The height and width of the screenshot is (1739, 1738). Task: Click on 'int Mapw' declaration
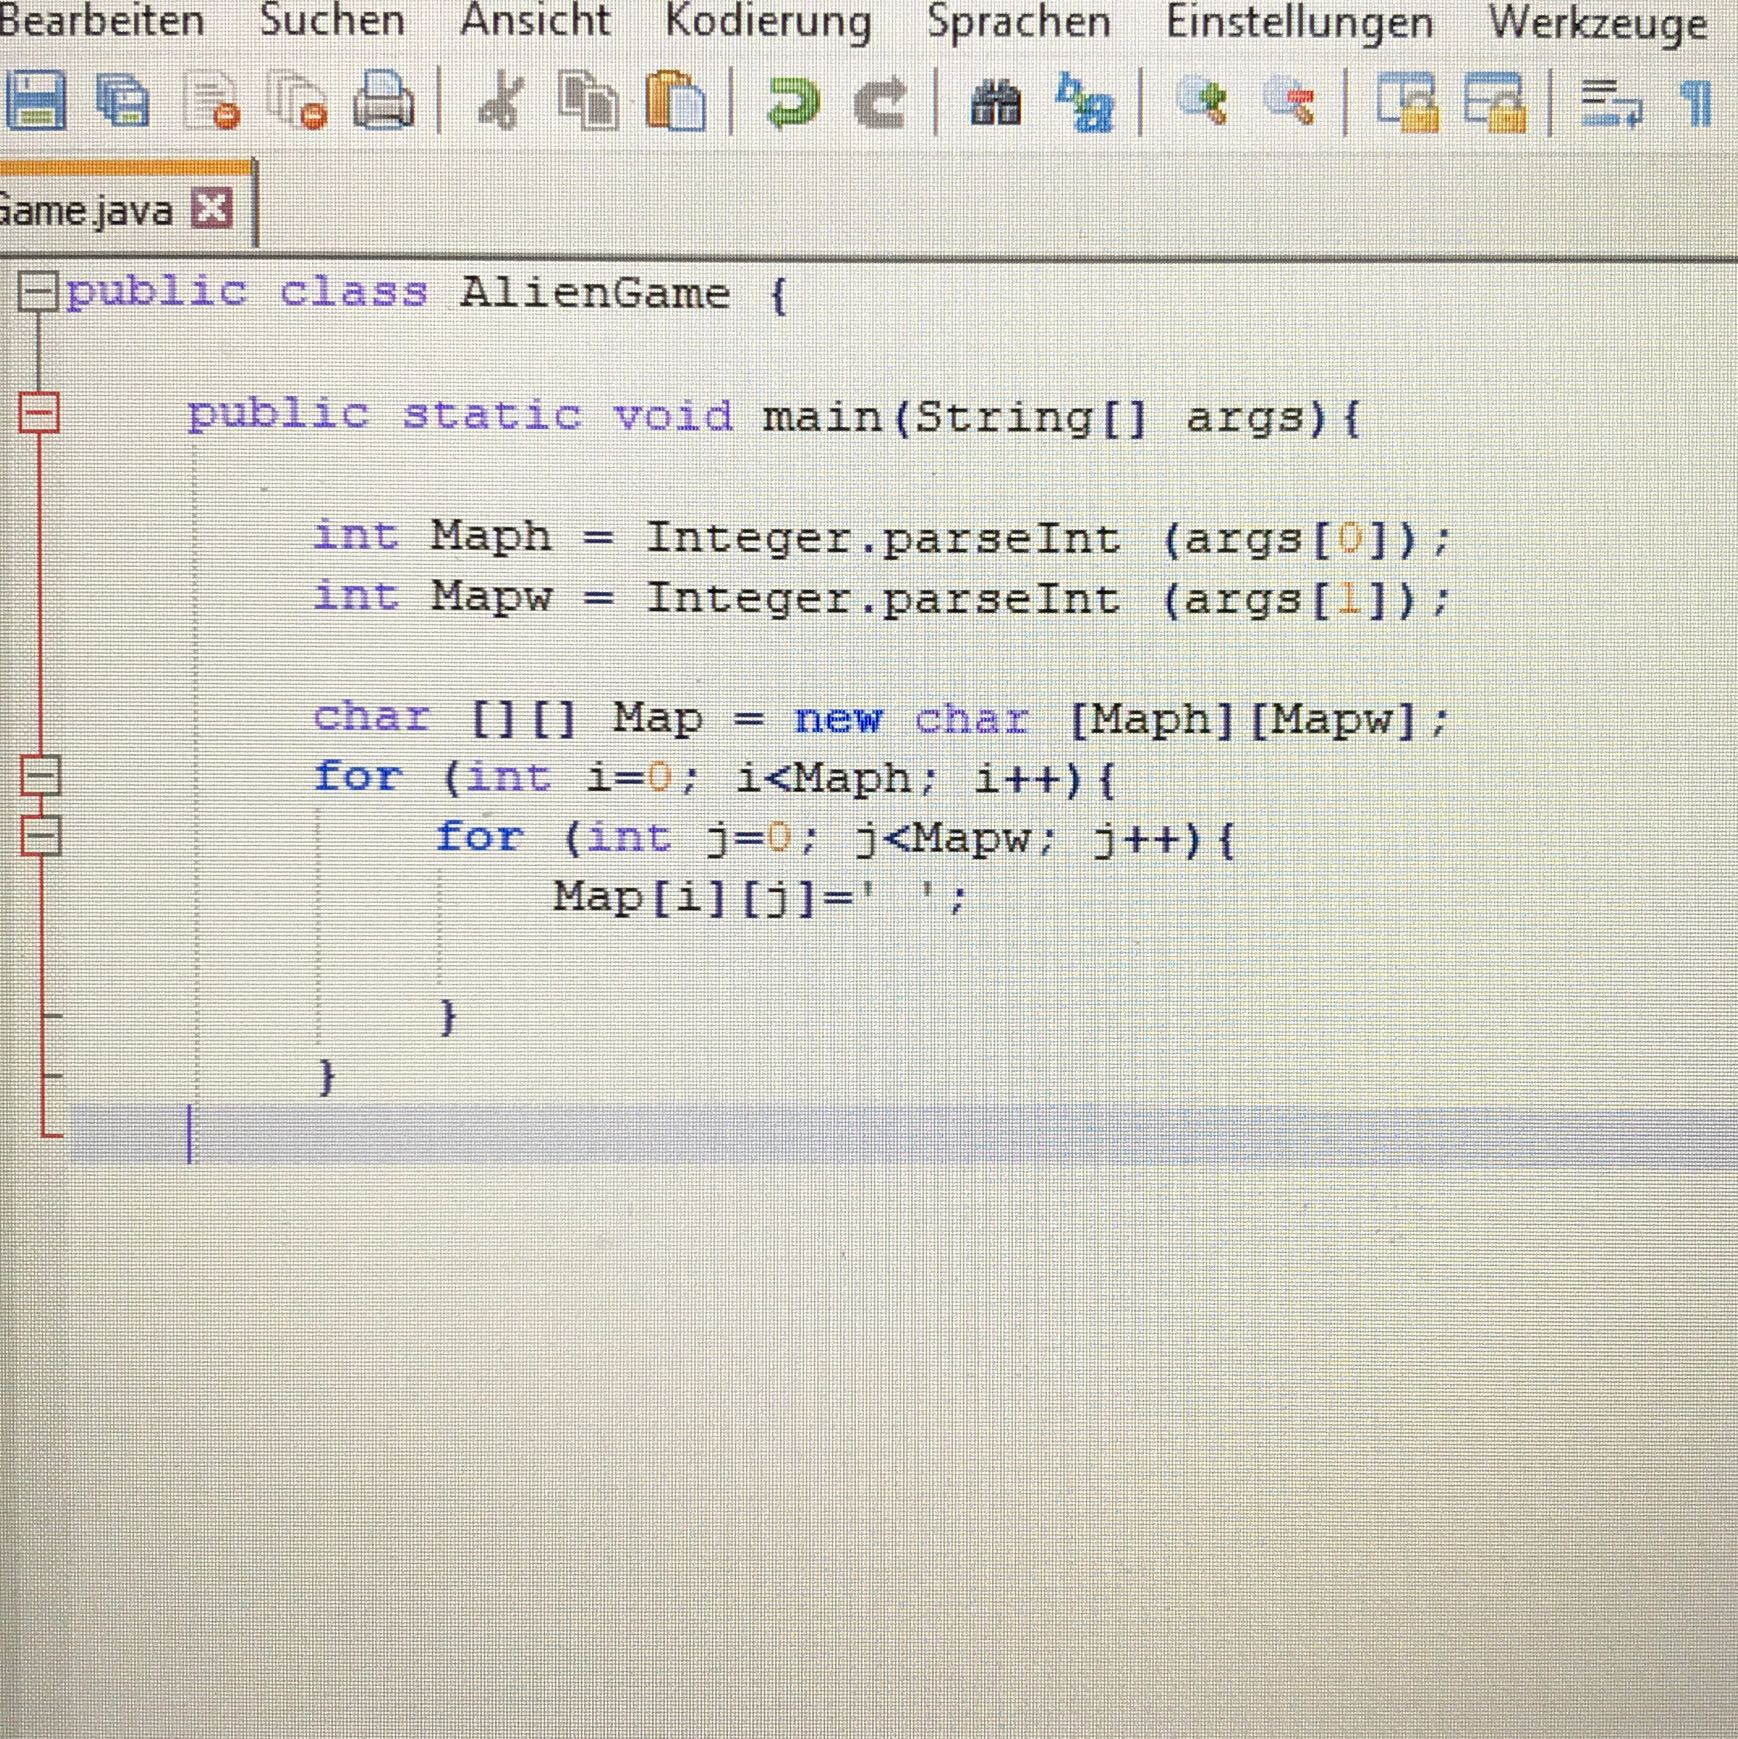pyautogui.click(x=432, y=596)
